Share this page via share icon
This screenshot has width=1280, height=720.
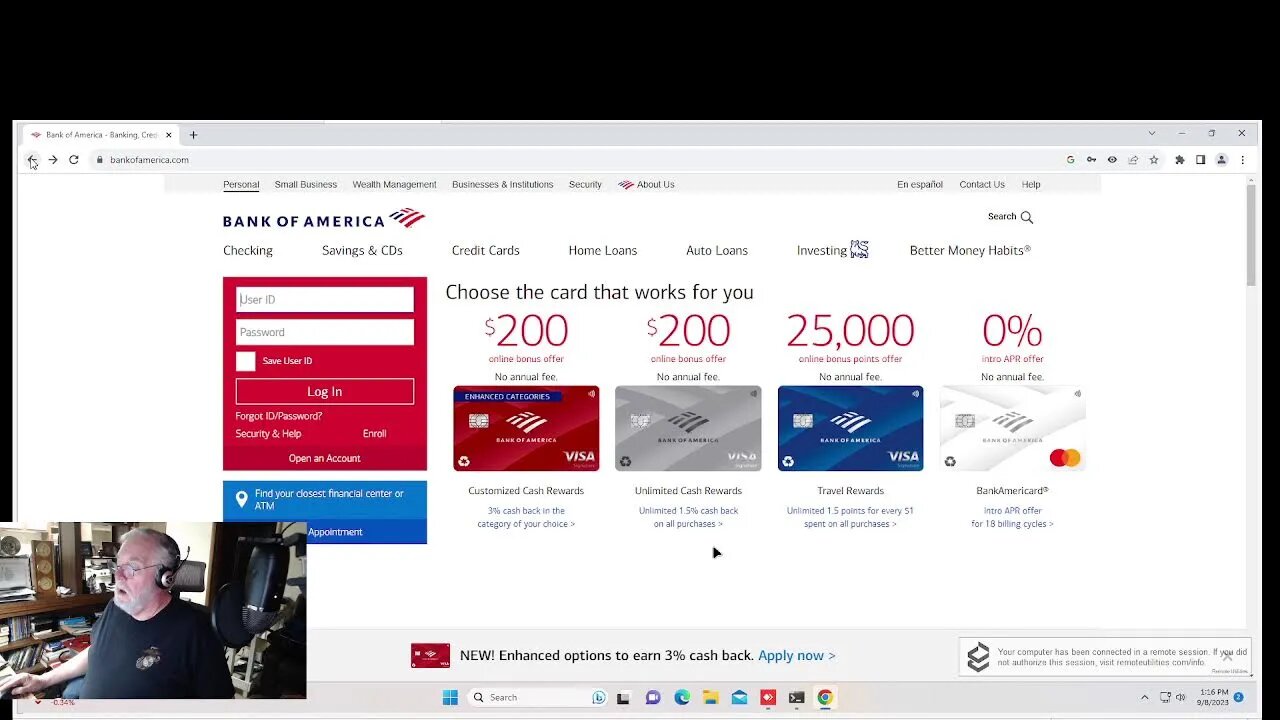tap(1133, 160)
